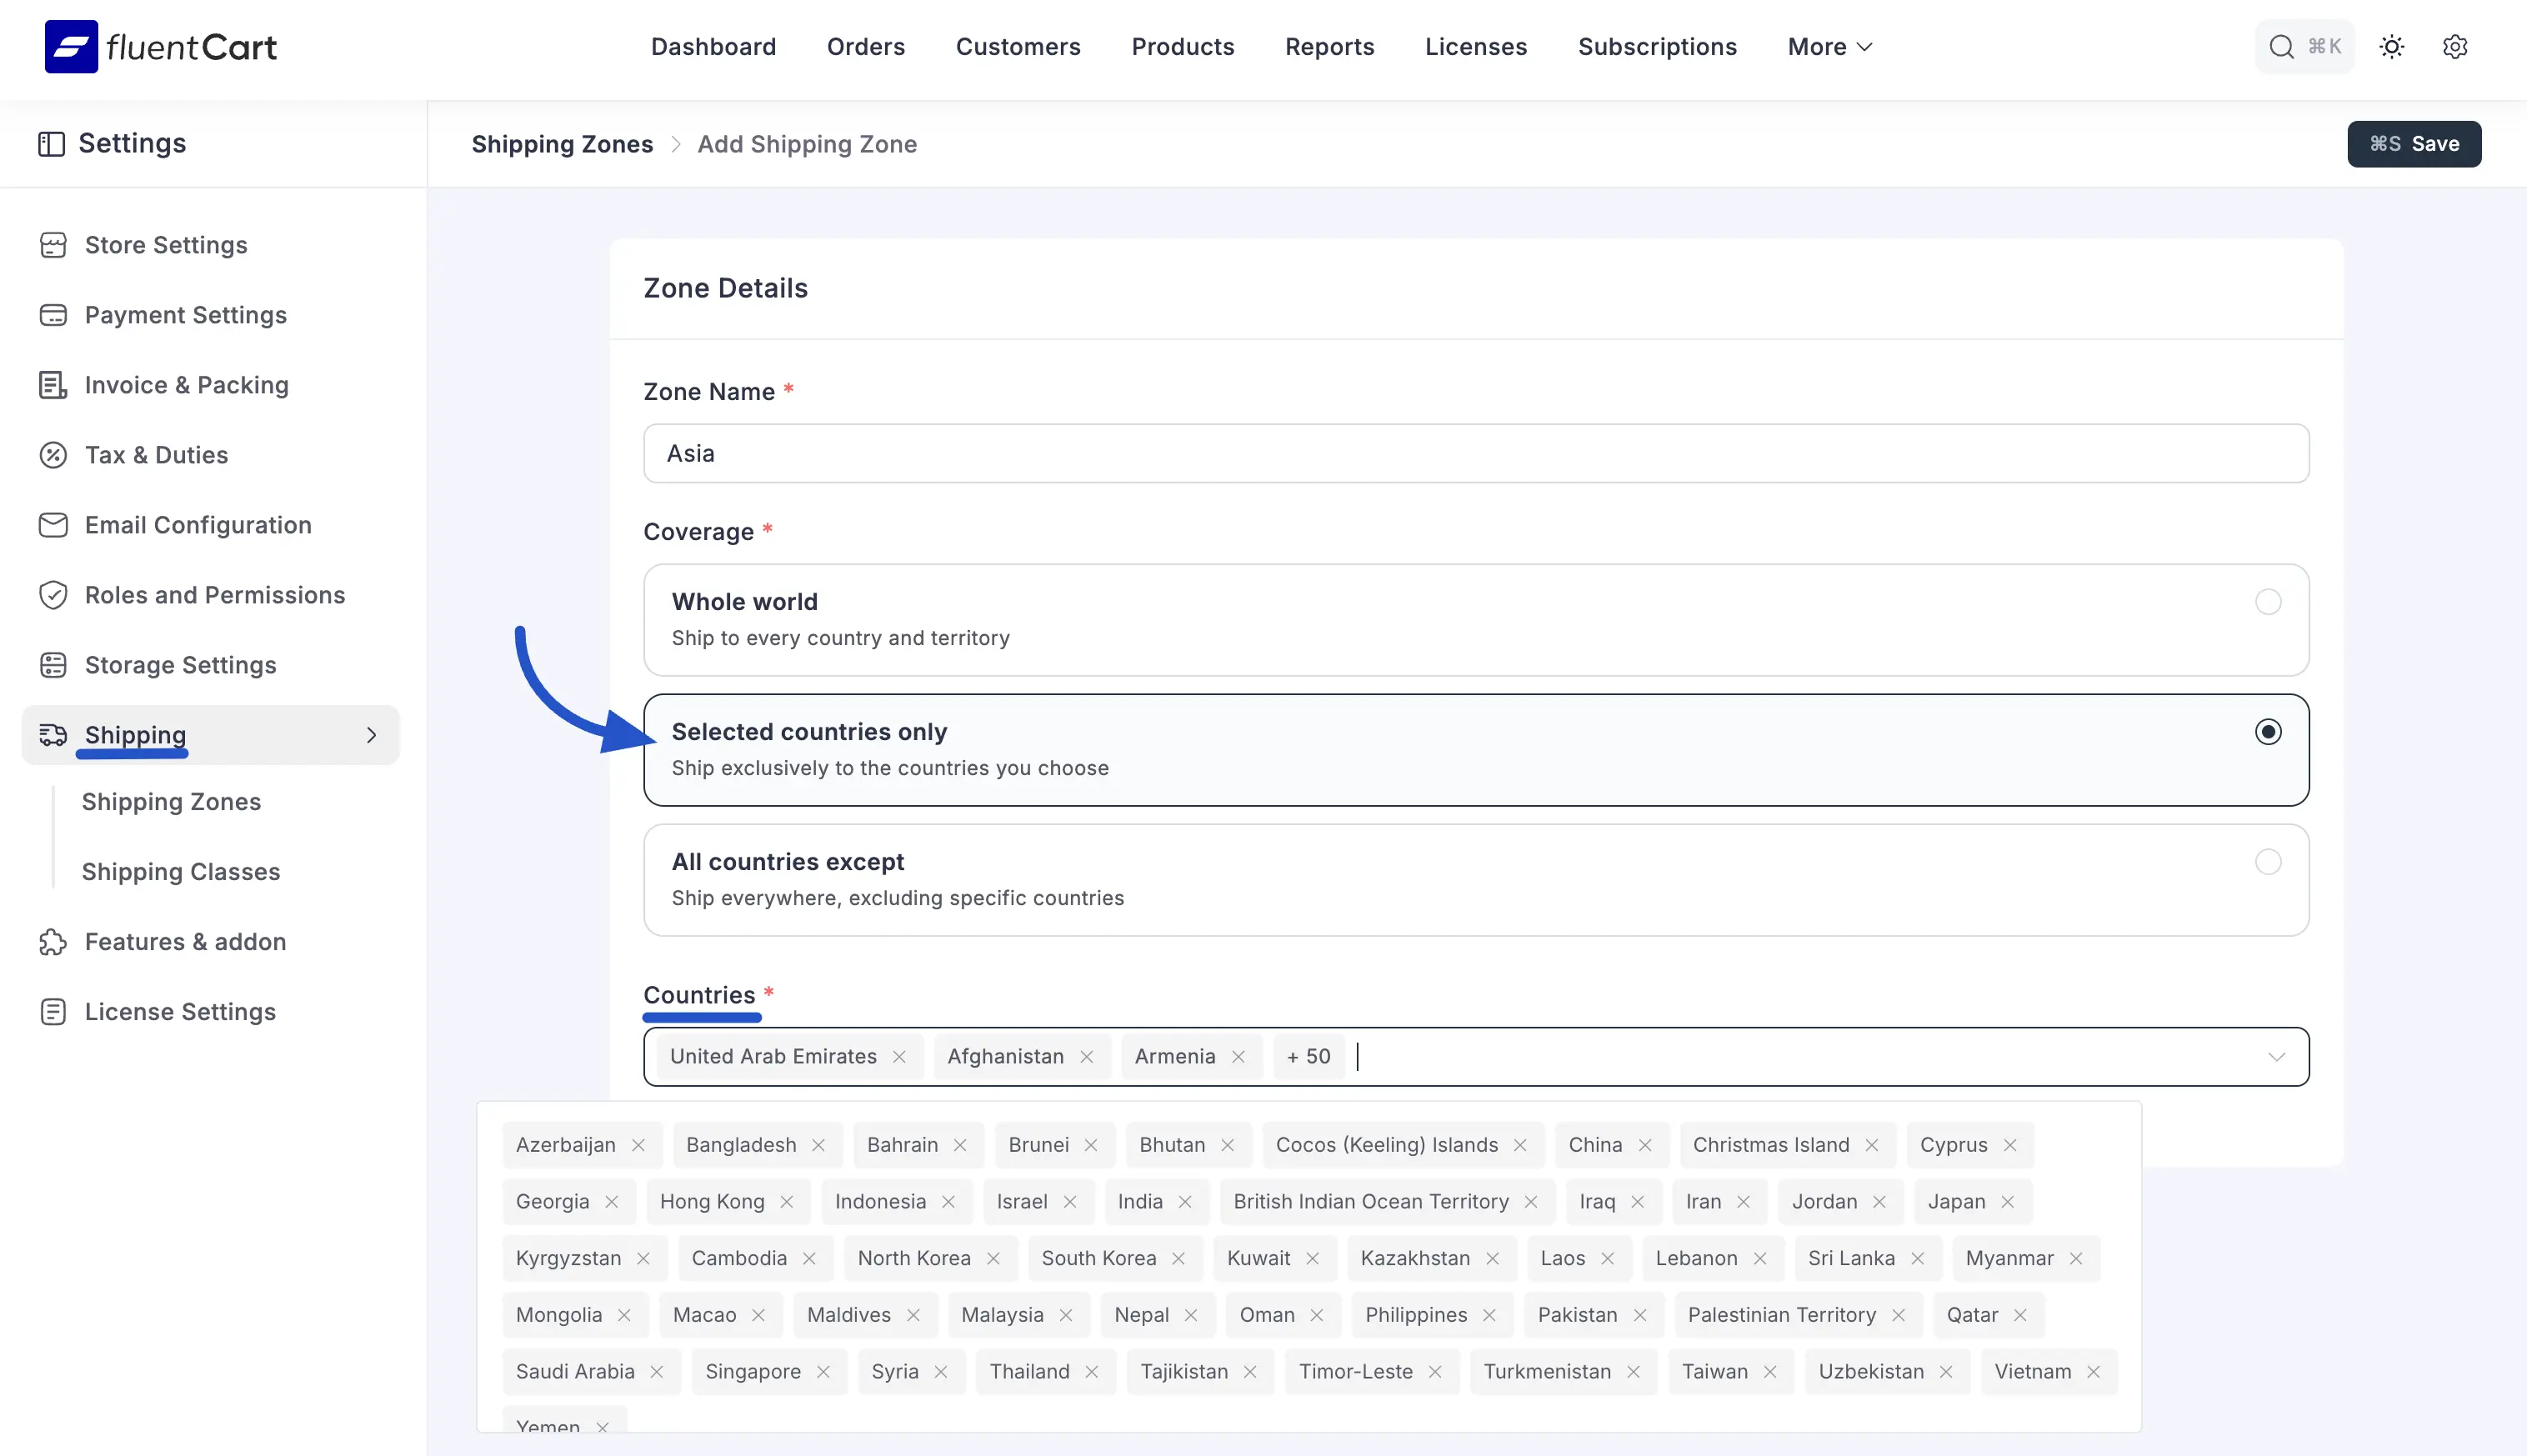Open the Orders menu
2527x1456 pixels.
coord(866,47)
